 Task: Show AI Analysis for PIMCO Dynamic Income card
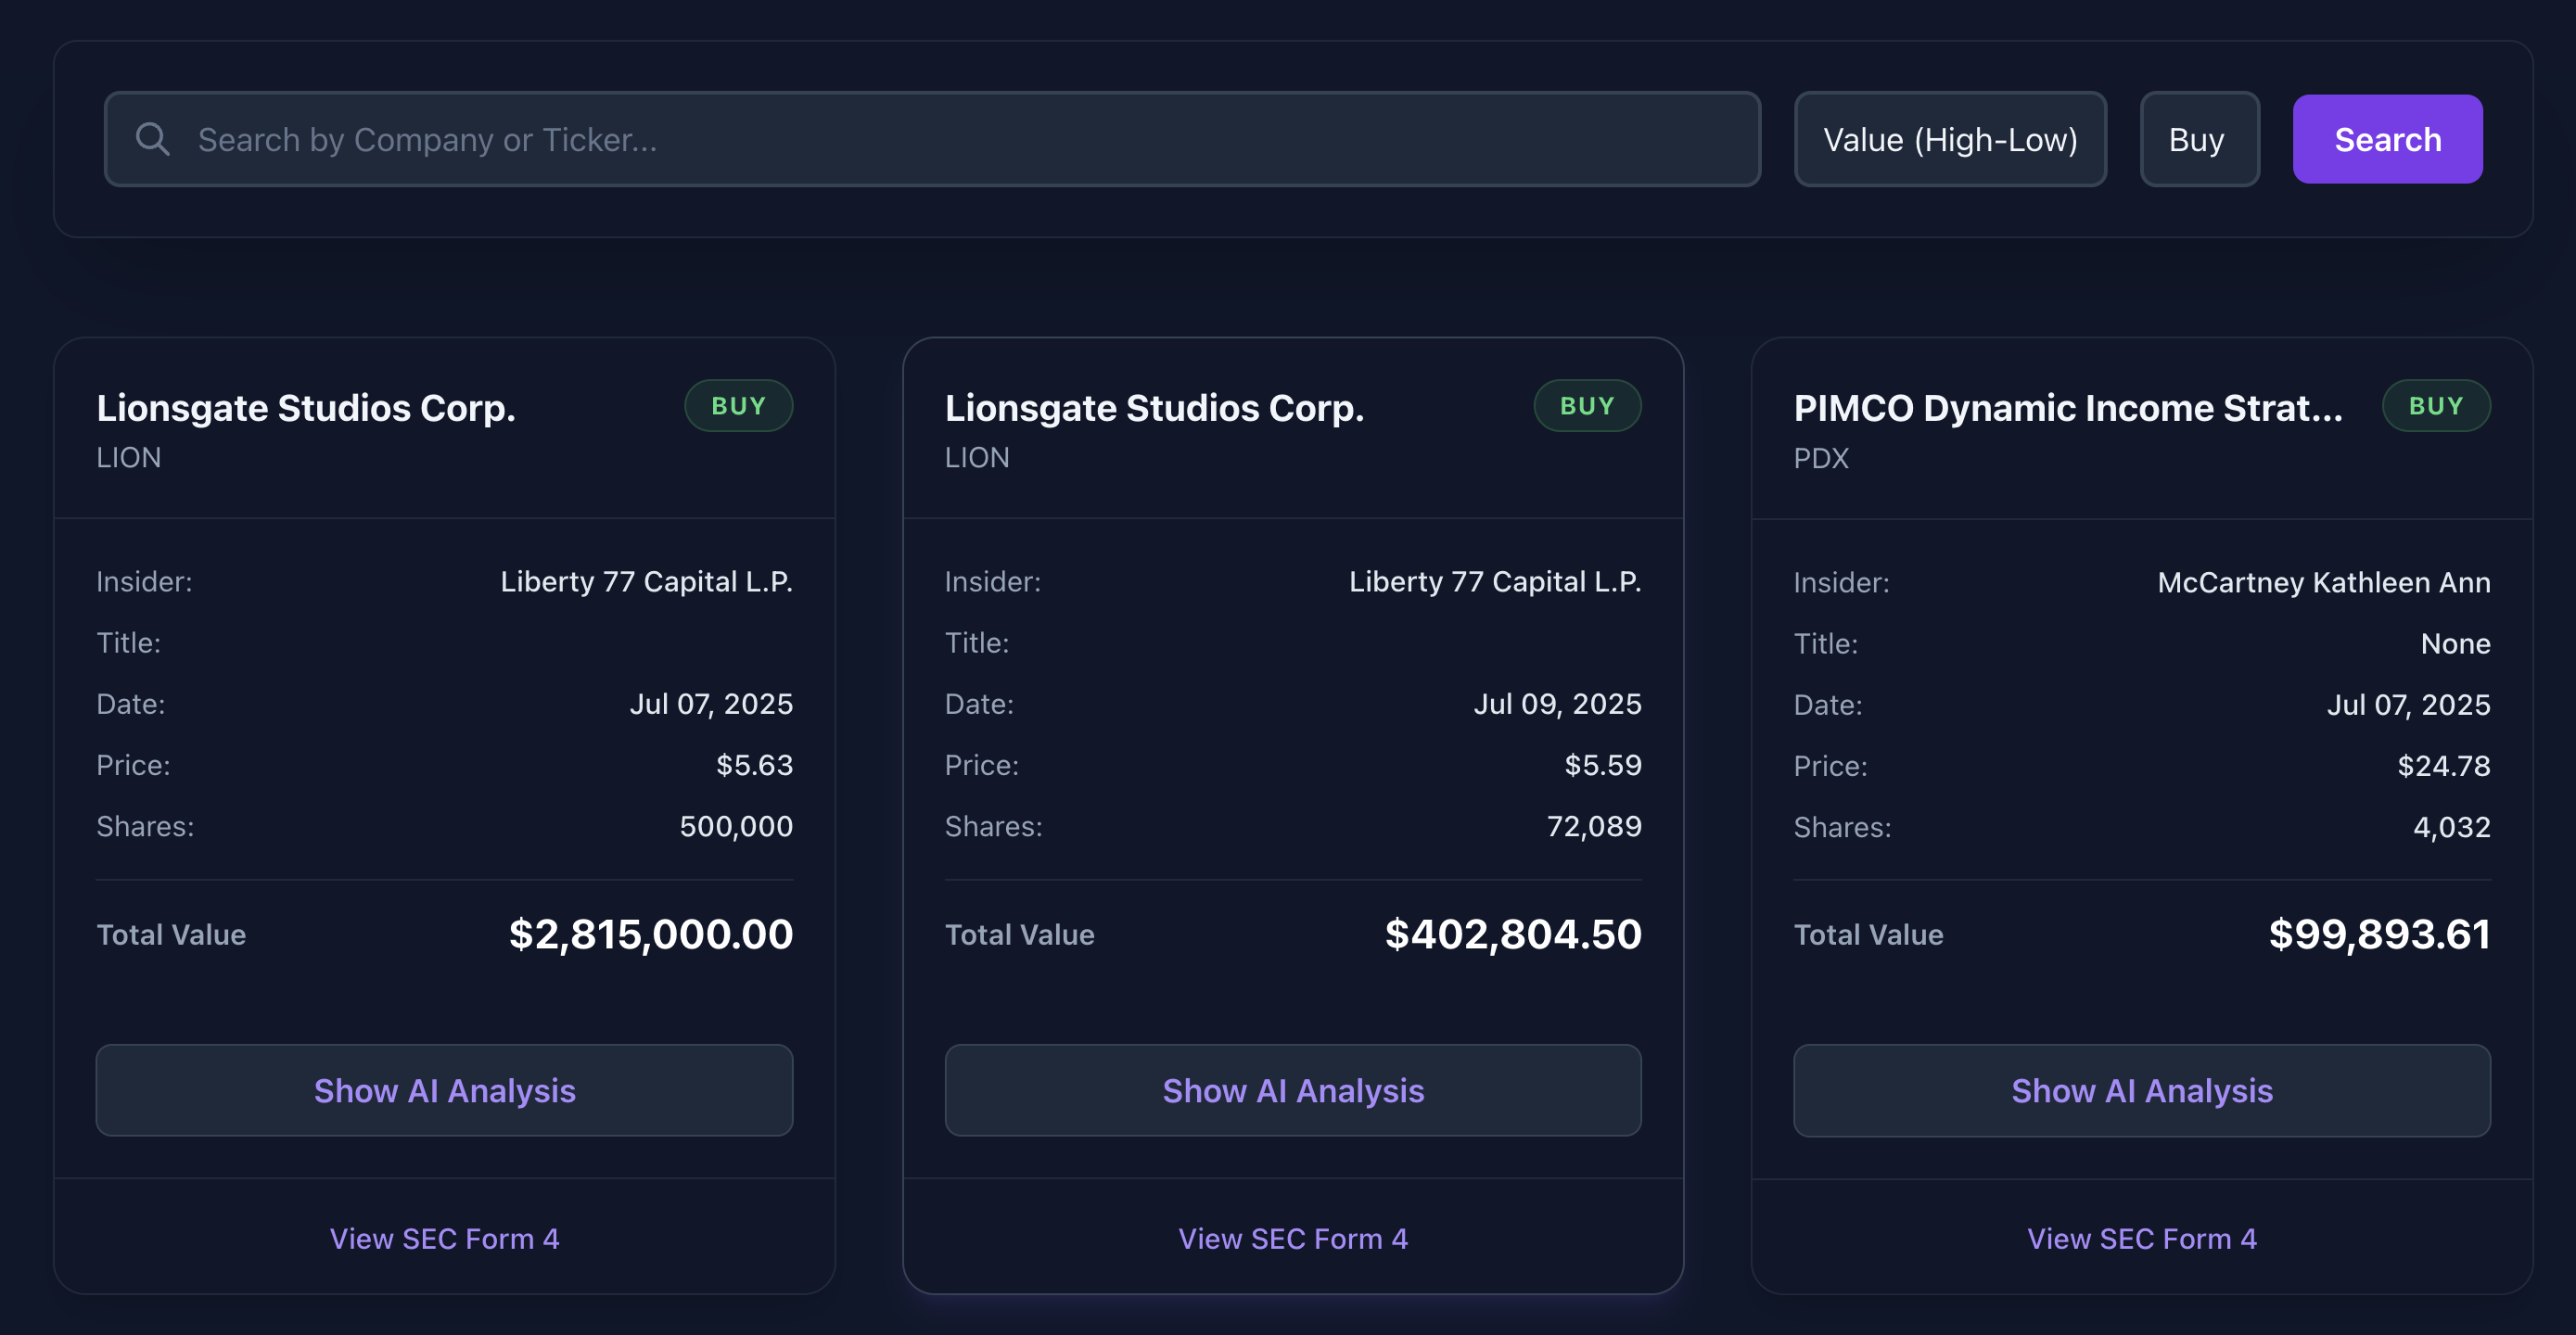click(2142, 1090)
